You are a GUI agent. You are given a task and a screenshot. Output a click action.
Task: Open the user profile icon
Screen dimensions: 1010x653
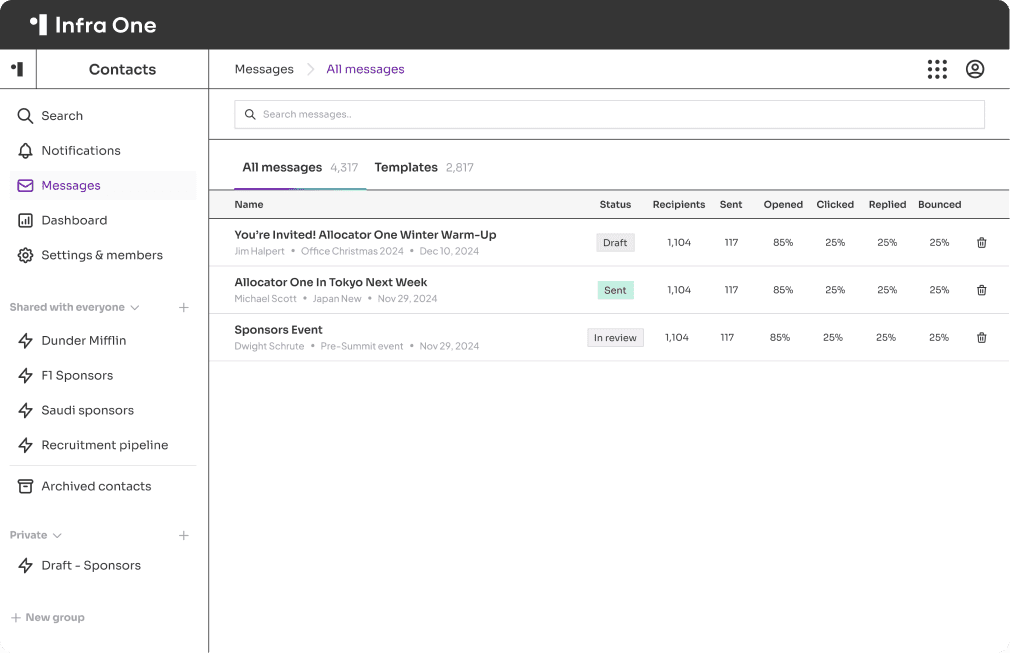tap(975, 69)
